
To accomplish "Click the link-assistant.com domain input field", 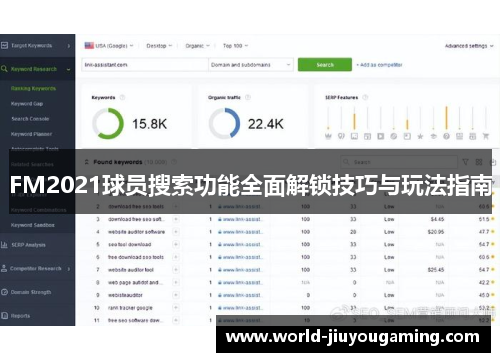I will [145, 65].
